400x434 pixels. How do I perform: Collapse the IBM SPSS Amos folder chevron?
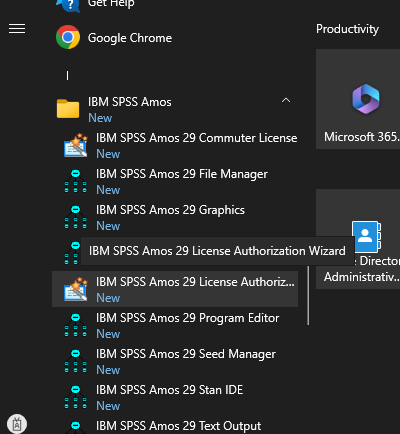(x=286, y=100)
